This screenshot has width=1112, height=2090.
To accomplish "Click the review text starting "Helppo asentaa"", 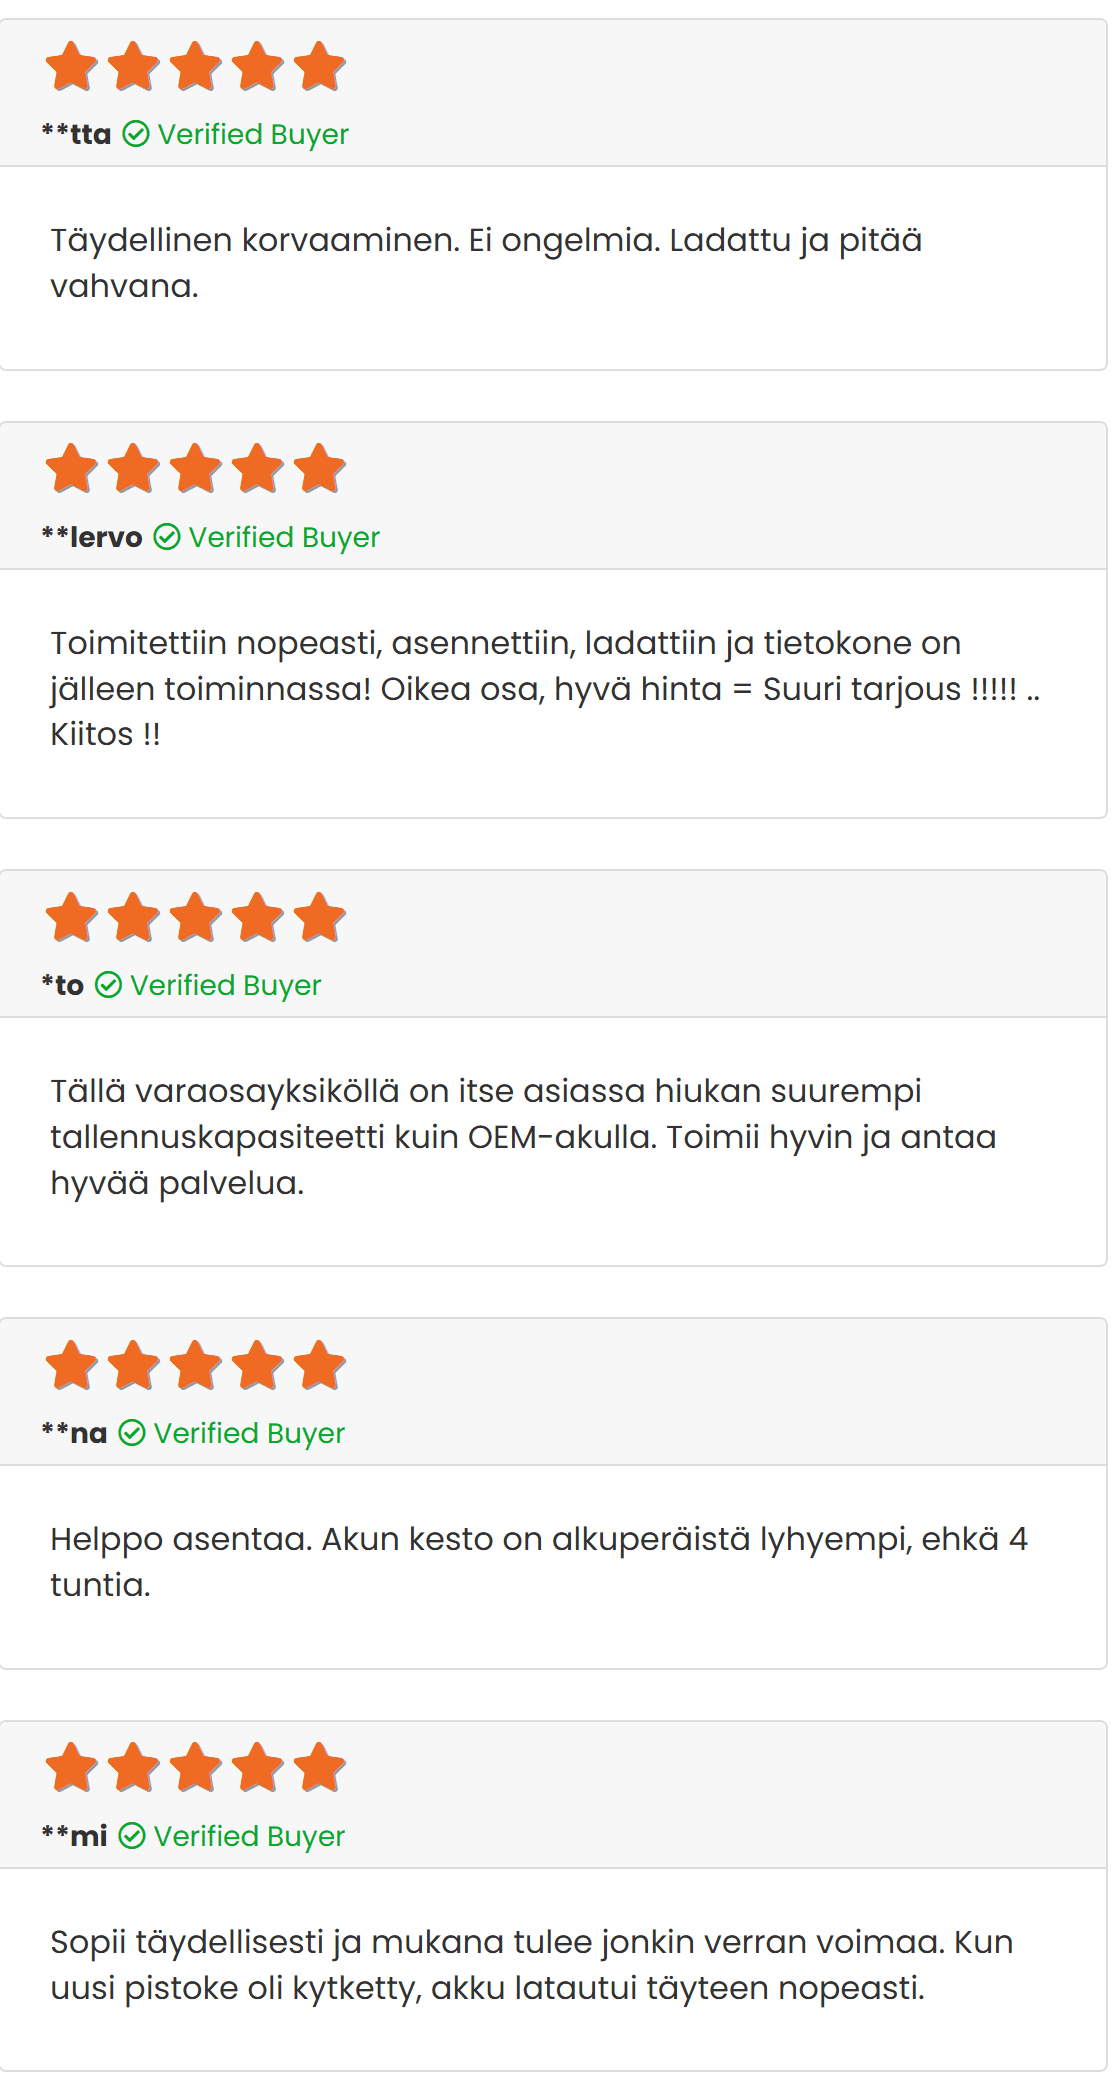I will (539, 1561).
